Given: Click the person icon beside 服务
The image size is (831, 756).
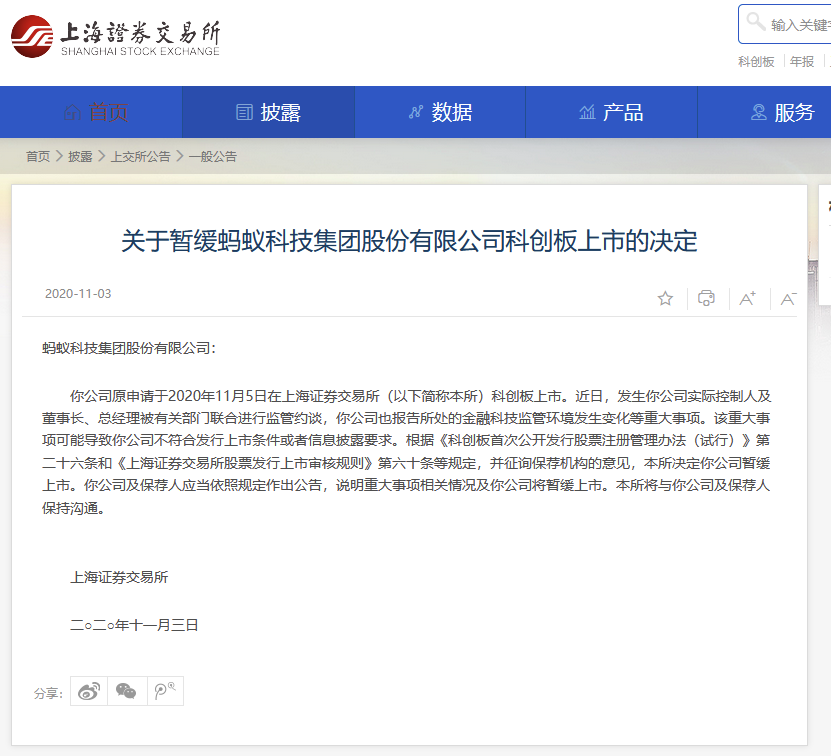Looking at the screenshot, I should pyautogui.click(x=759, y=112).
